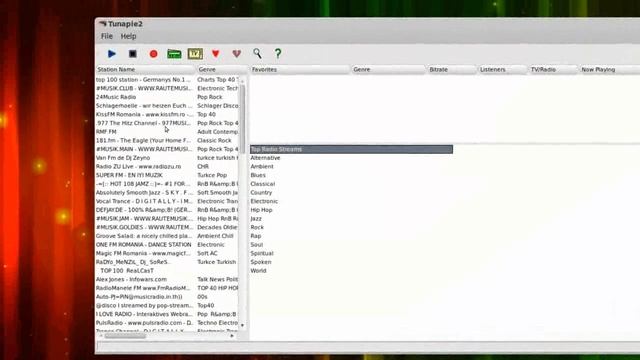Sort by the Station Name column header
Screen dimensions: 640x360
point(145,69)
